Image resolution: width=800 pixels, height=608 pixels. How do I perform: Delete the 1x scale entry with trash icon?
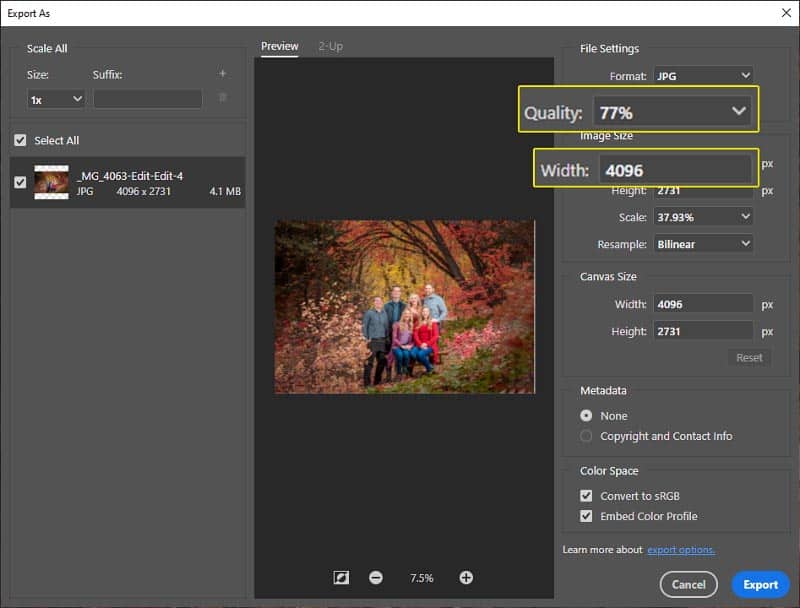pyautogui.click(x=222, y=97)
